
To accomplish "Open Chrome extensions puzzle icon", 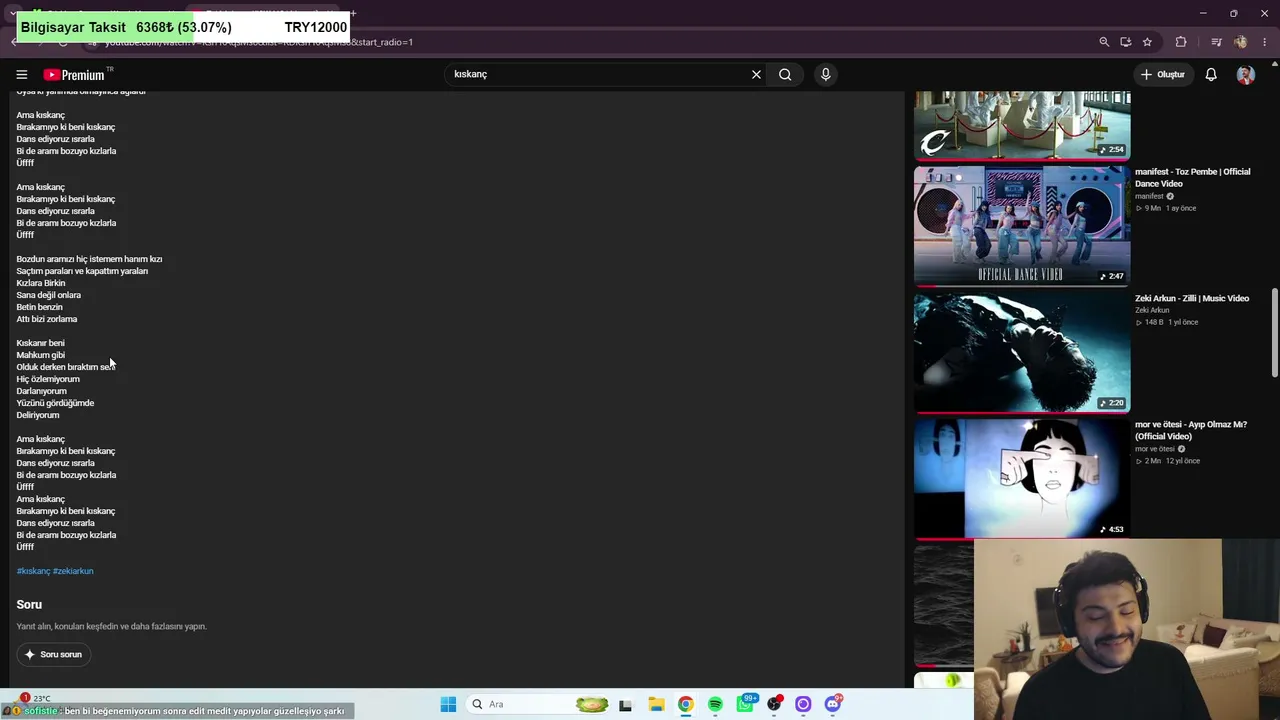I will (x=1181, y=42).
